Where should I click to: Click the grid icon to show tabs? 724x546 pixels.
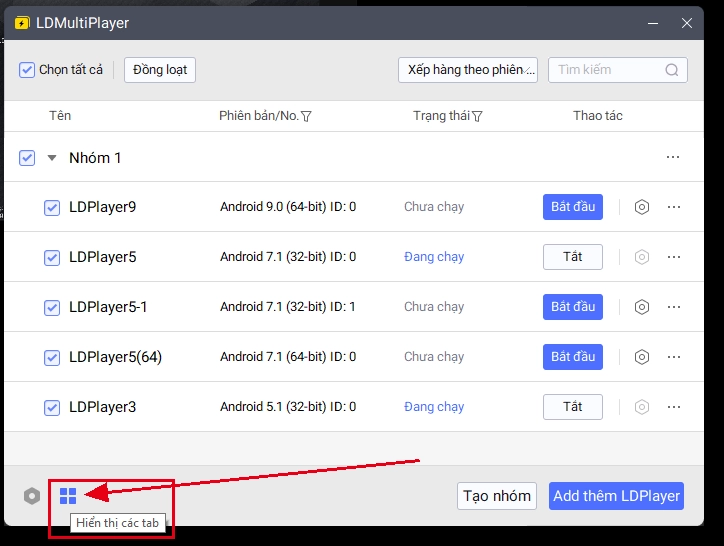click(x=68, y=496)
